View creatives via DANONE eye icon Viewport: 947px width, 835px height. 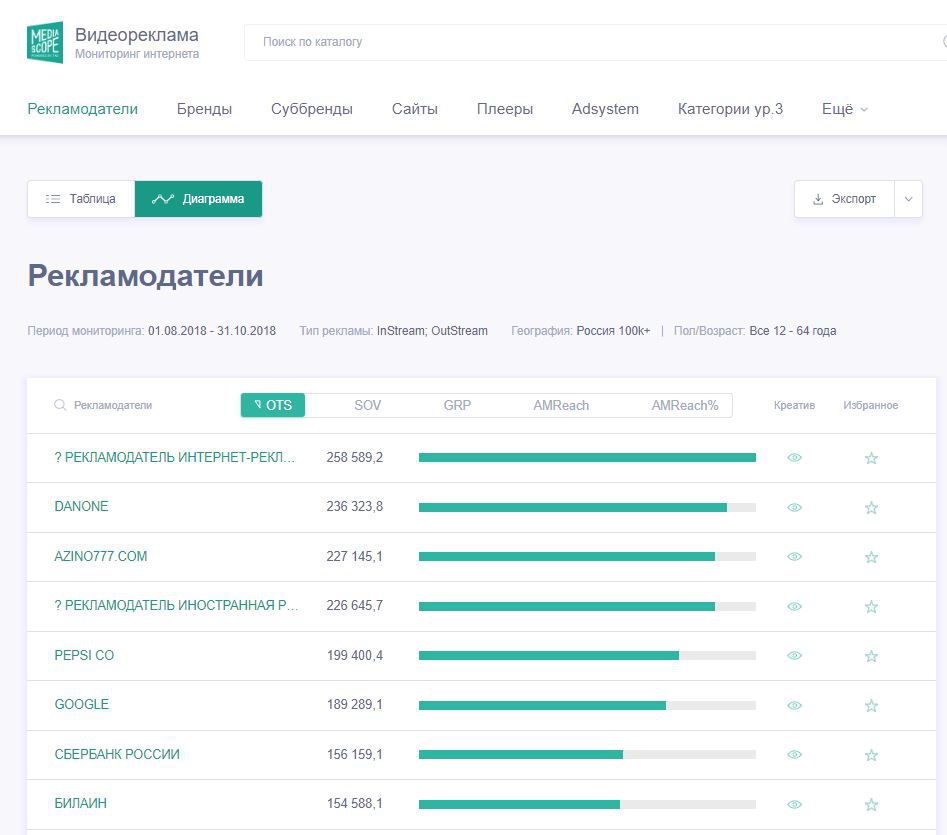coord(794,507)
